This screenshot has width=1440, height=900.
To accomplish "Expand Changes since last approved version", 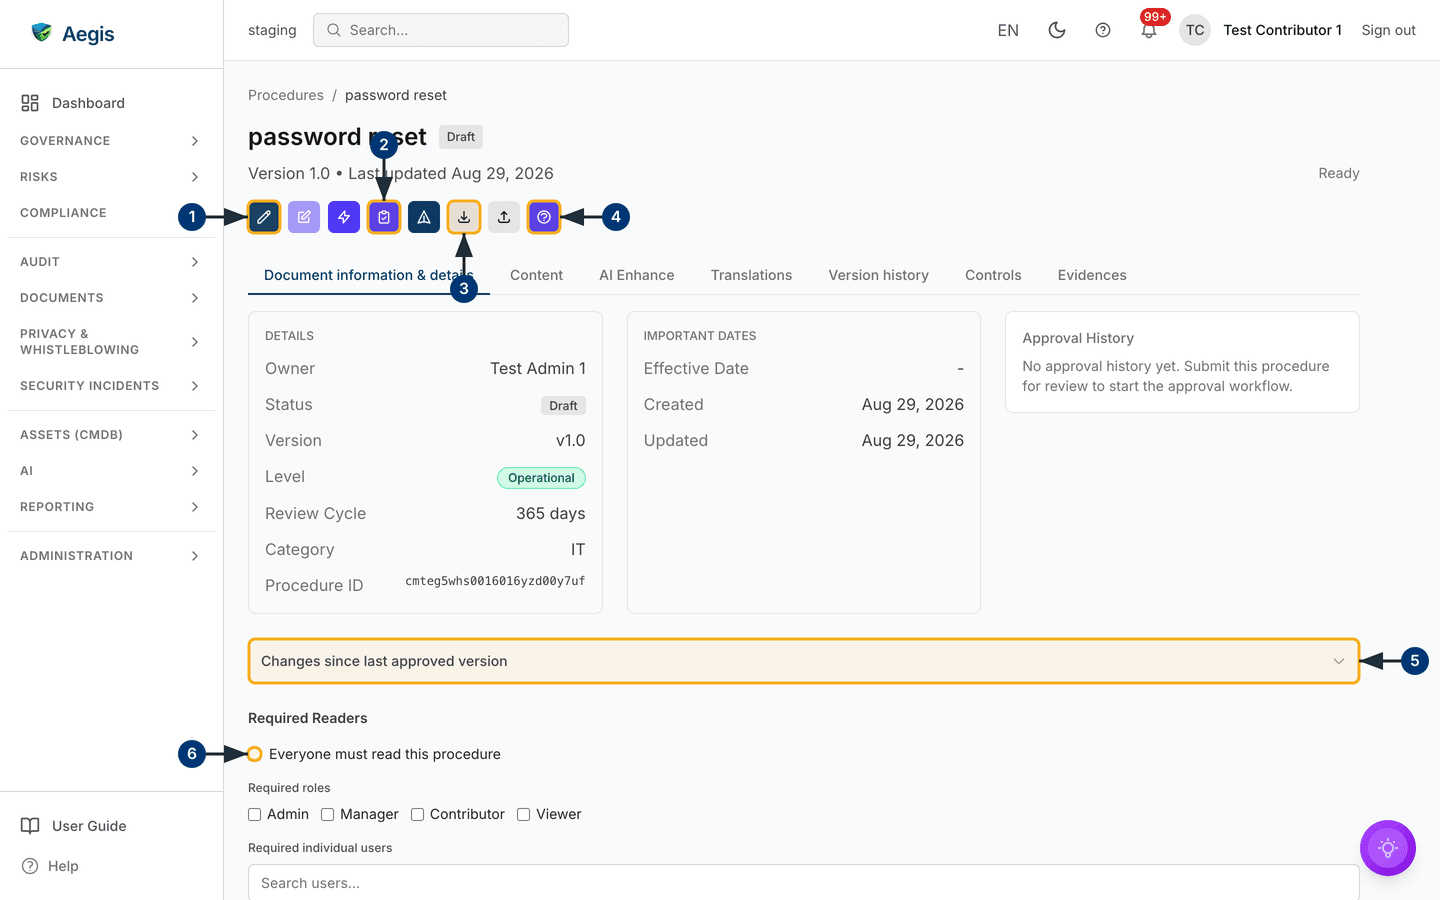I will coord(804,661).
